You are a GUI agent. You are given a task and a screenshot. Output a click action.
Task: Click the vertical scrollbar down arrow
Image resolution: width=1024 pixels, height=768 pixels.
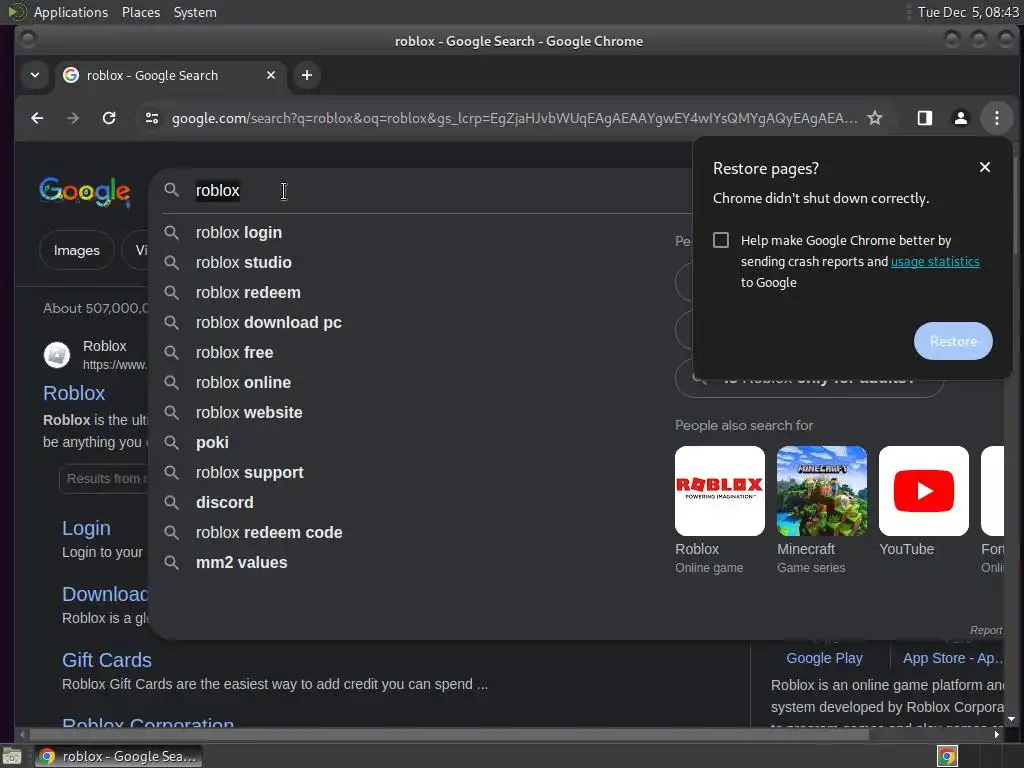(x=1011, y=719)
